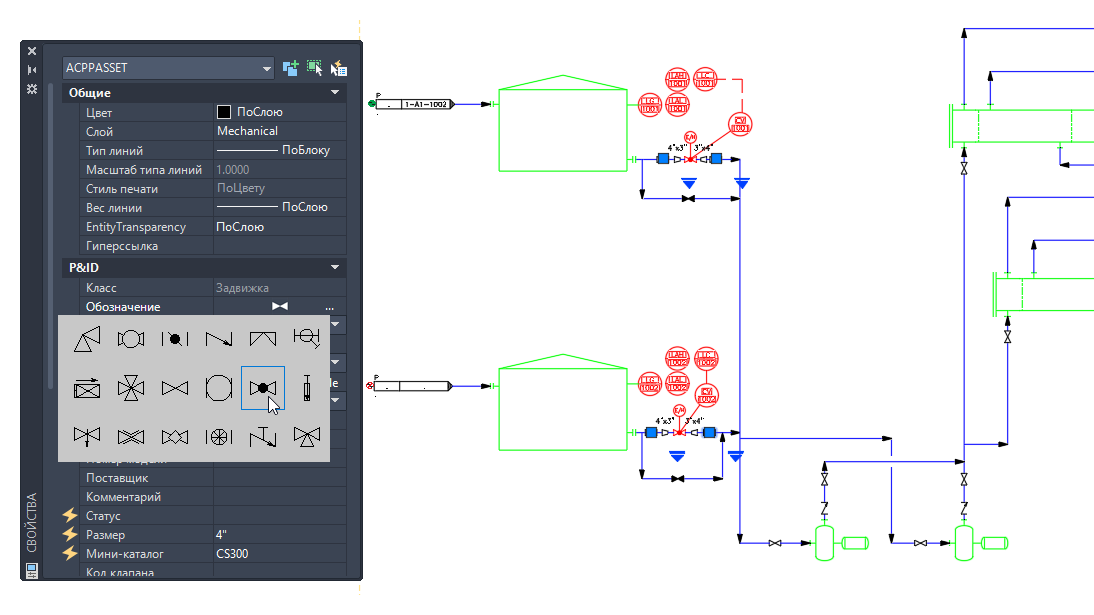This screenshot has width=1094, height=615.
Task: Choose the empty circle symbol between bars
Action: click(x=218, y=388)
